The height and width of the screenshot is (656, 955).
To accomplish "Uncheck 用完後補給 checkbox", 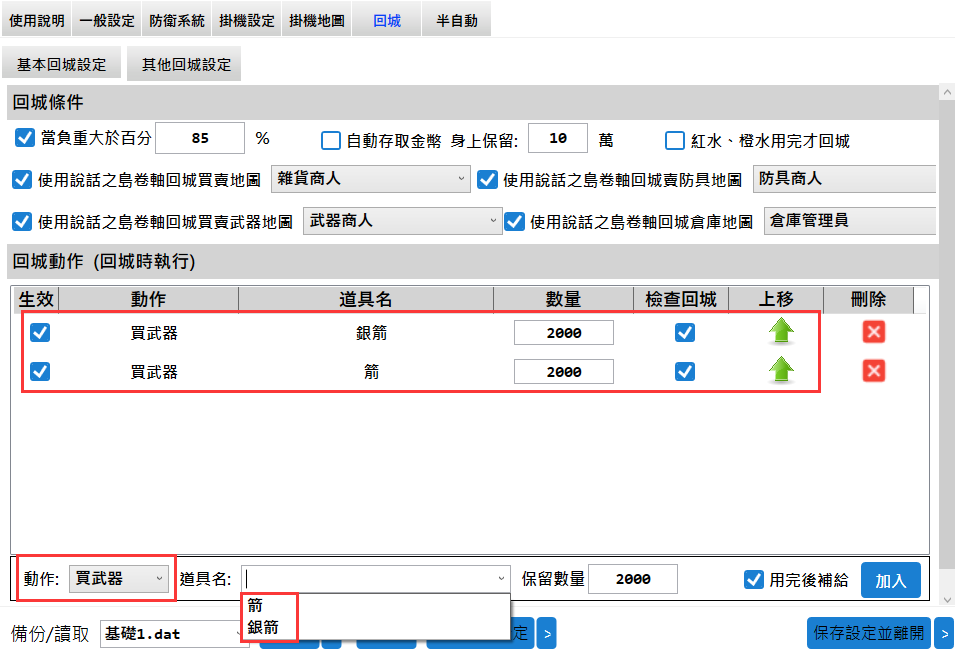I will click(754, 579).
